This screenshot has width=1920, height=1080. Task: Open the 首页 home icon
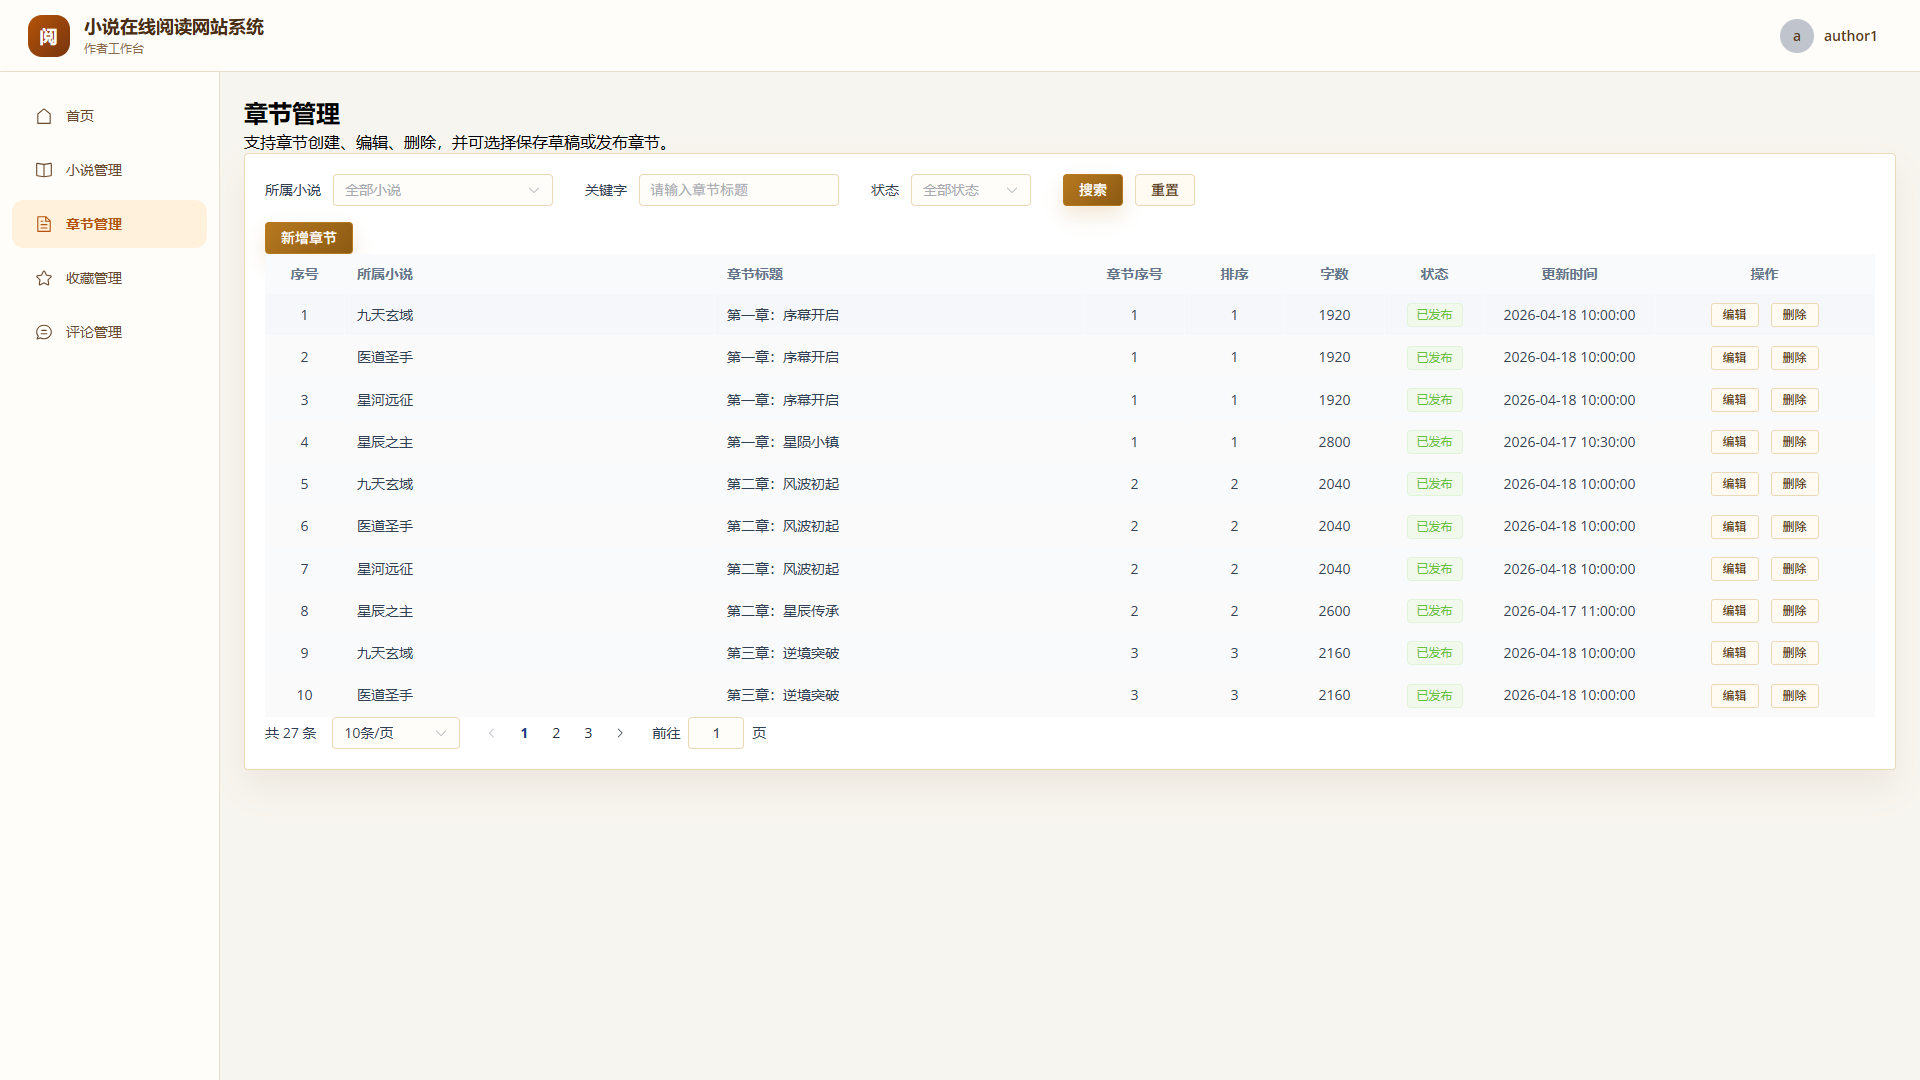pos(44,116)
